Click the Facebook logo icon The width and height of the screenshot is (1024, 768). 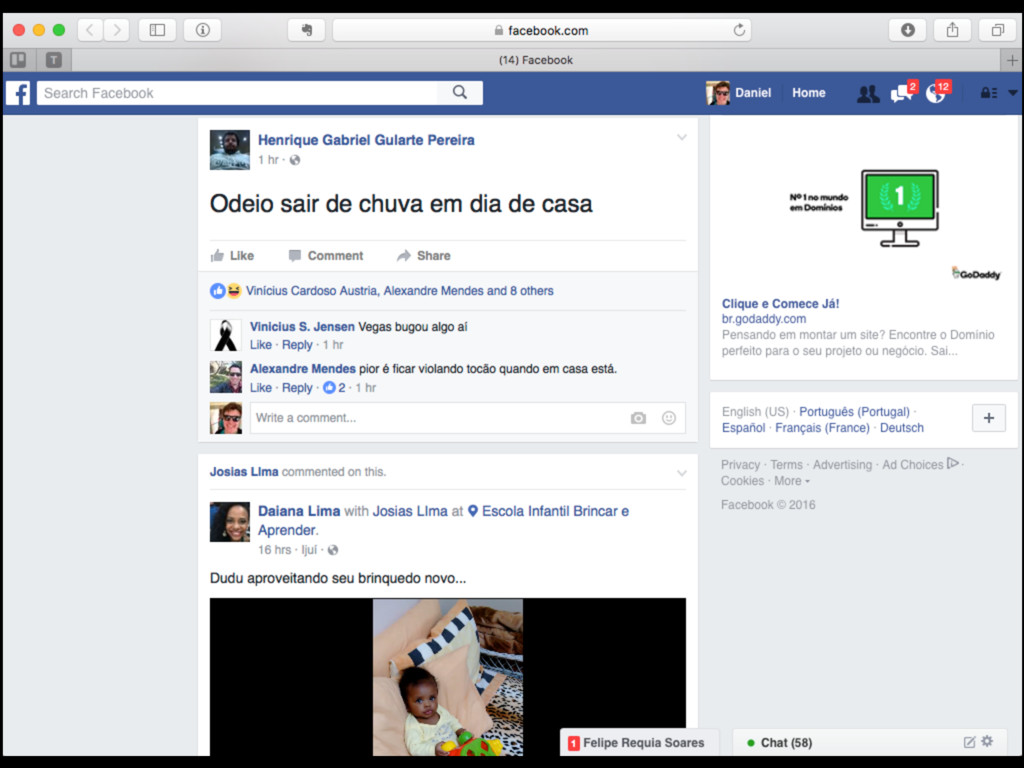click(18, 93)
